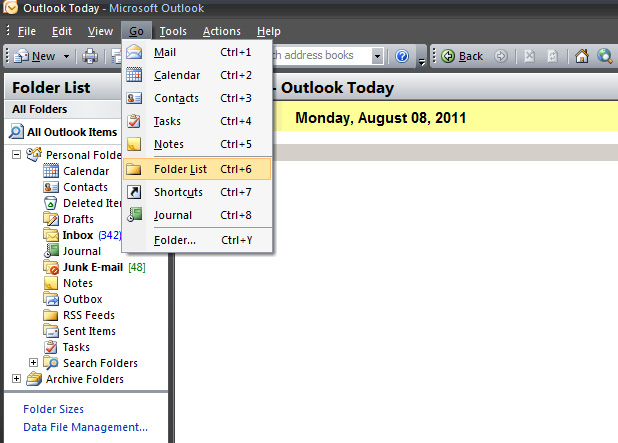Select highlighted Folder List menu entry
This screenshot has height=443, width=618.
coord(197,169)
